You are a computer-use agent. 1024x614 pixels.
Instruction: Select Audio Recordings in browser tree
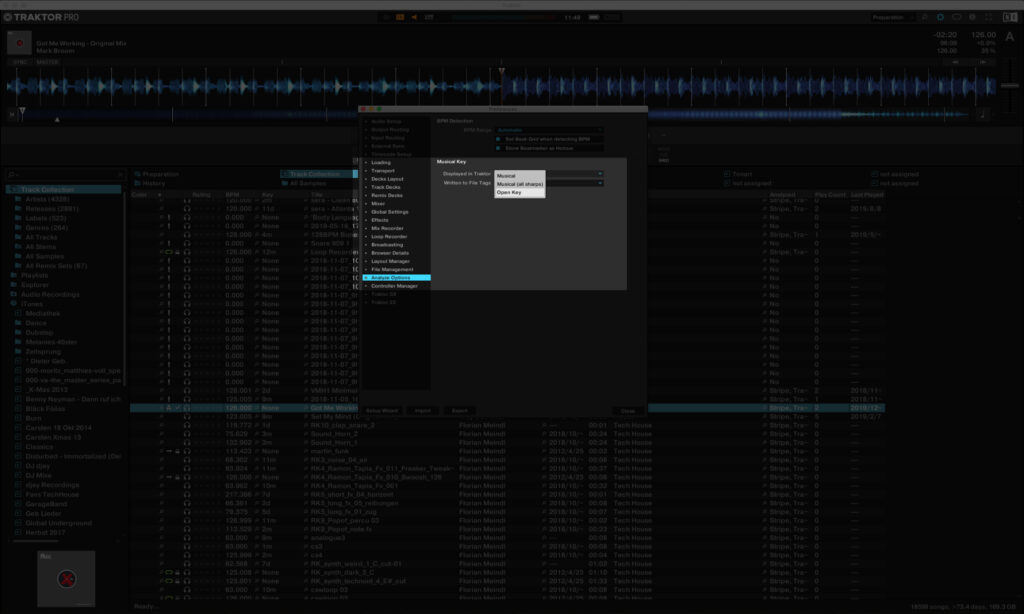50,295
